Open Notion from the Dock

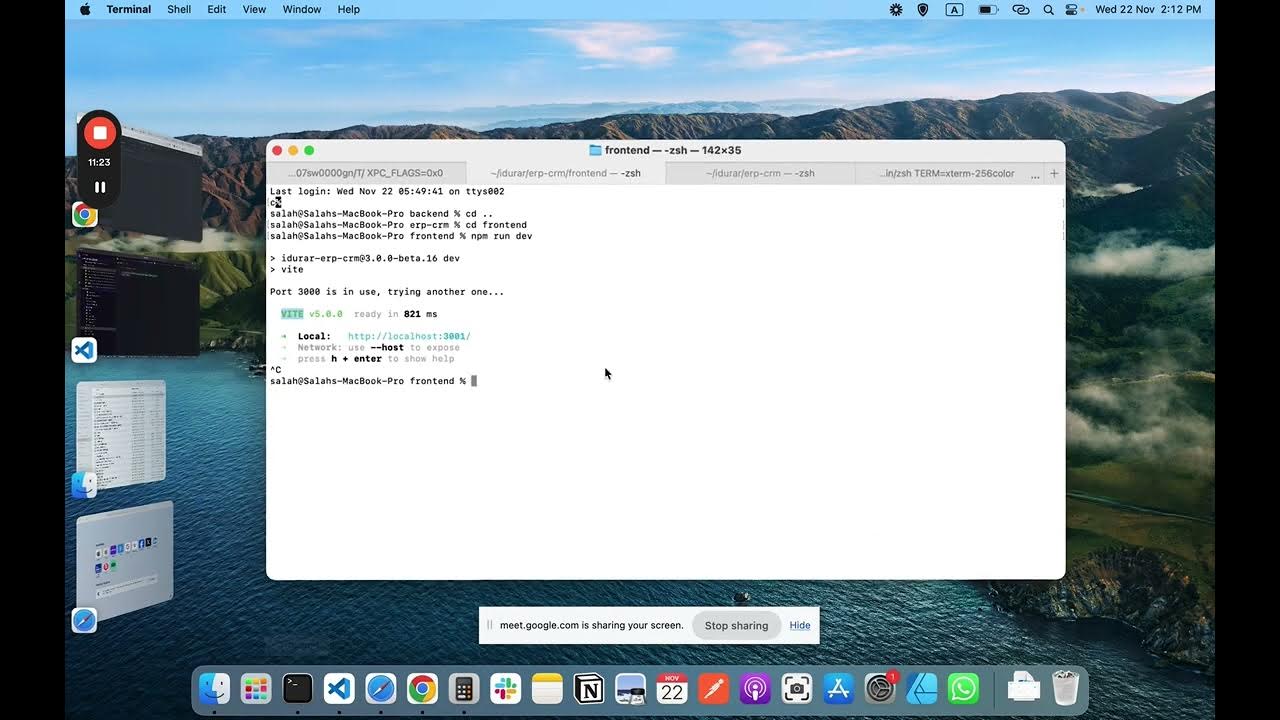tap(589, 688)
